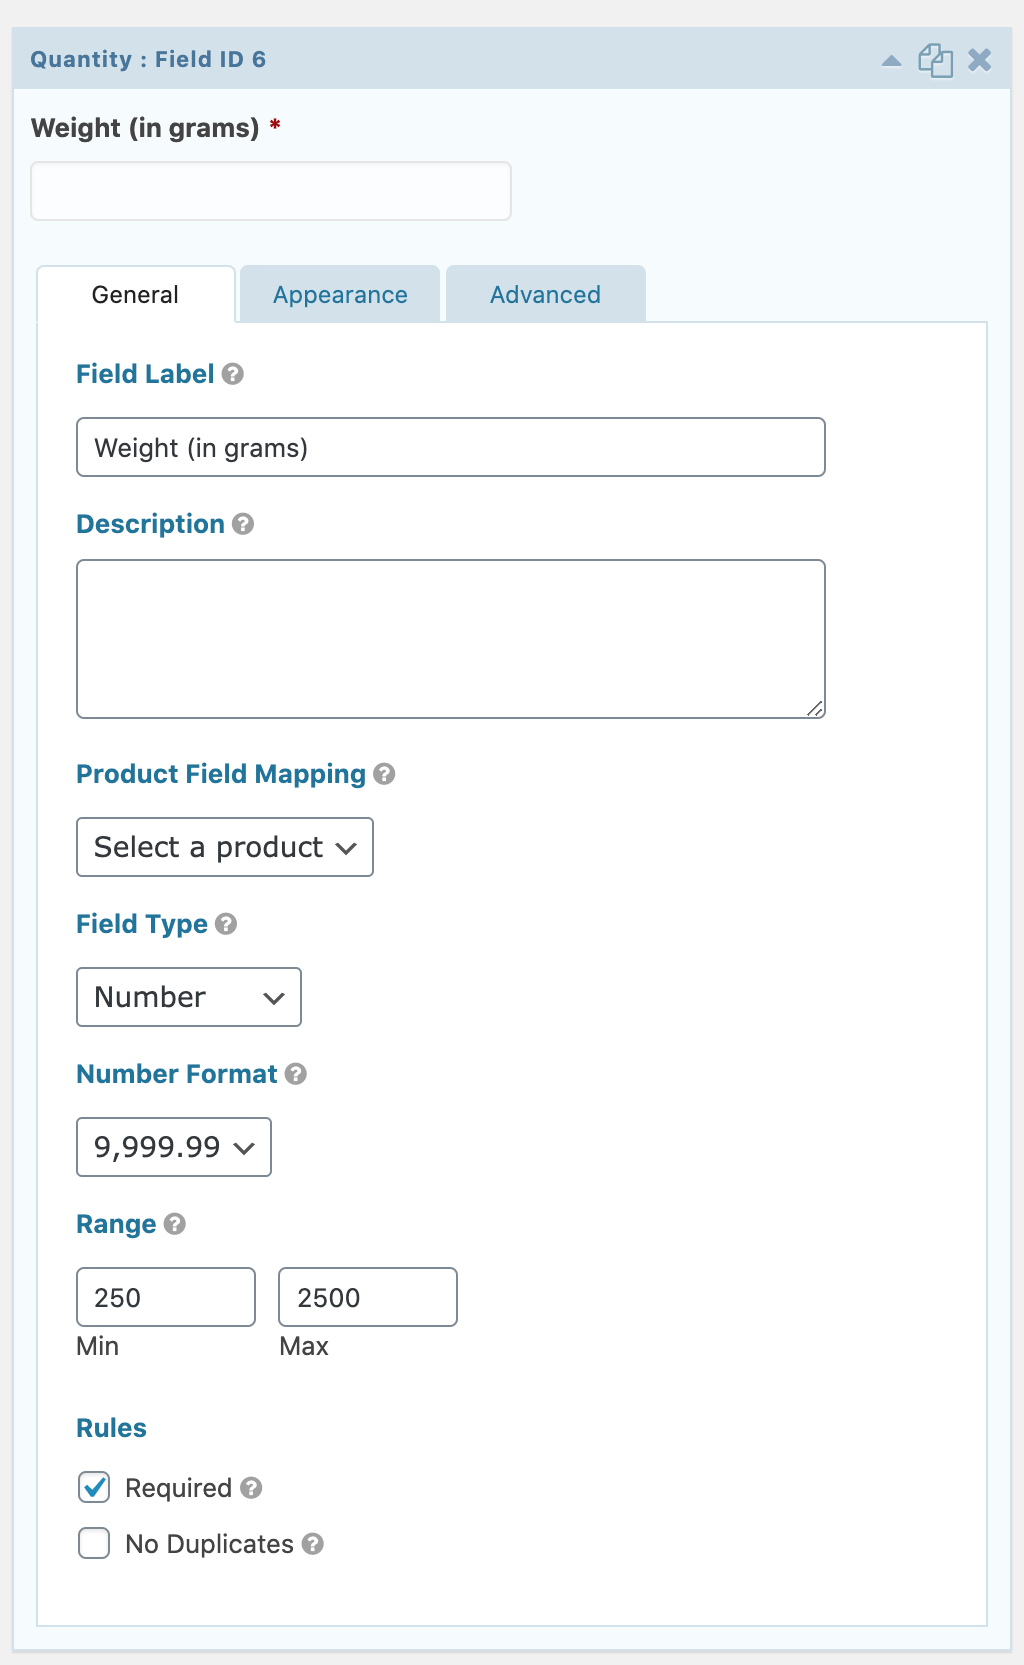The image size is (1024, 1665).
Task: Disable the Required rule checkbox
Action: pos(93,1488)
